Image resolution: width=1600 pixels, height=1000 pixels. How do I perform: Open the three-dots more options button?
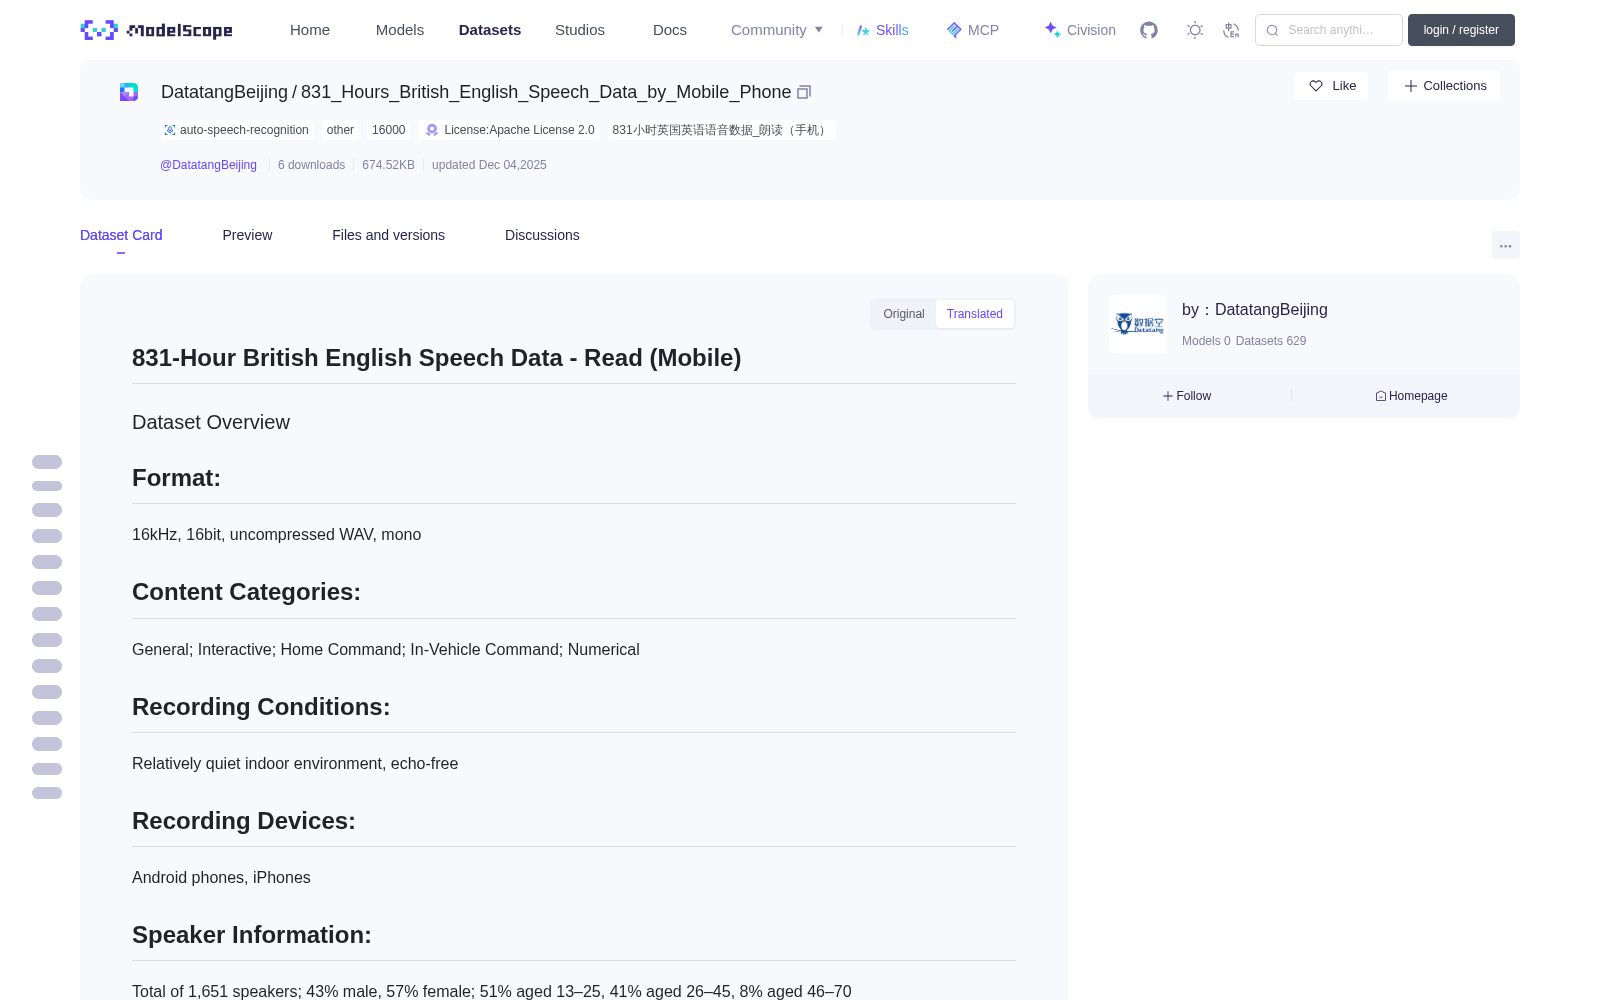[1506, 245]
